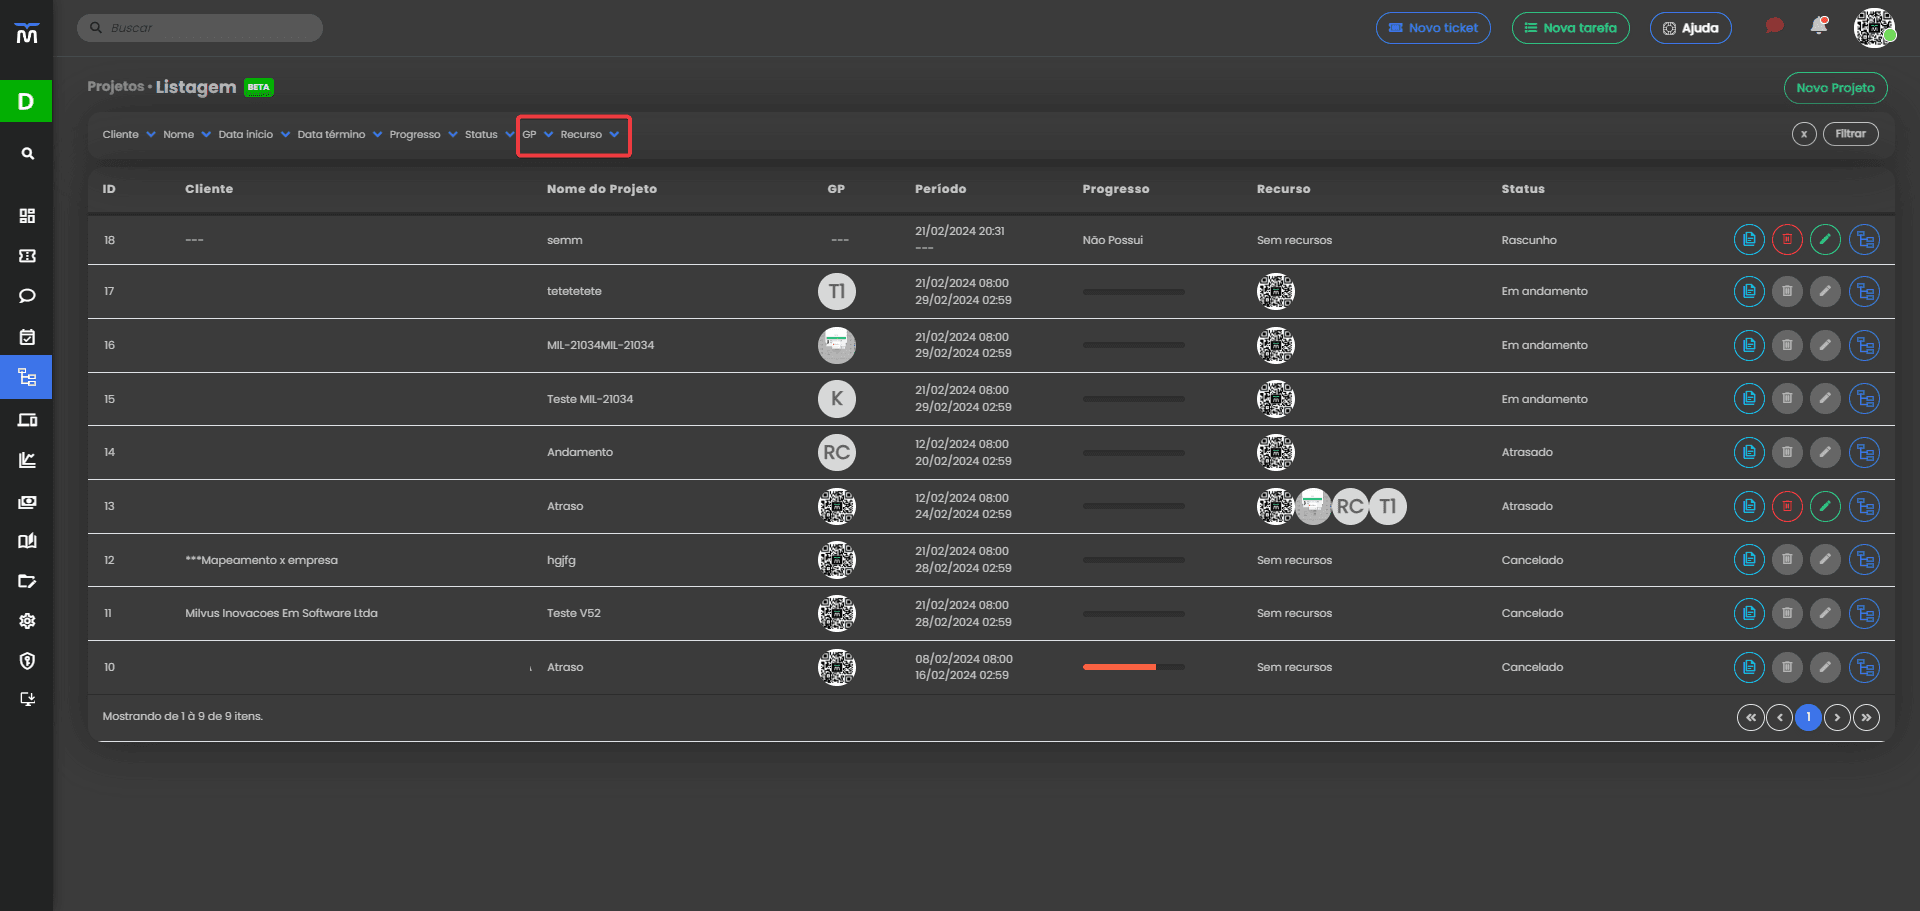Expand the Nome filter dropdown
The width and height of the screenshot is (1920, 911).
[187, 135]
